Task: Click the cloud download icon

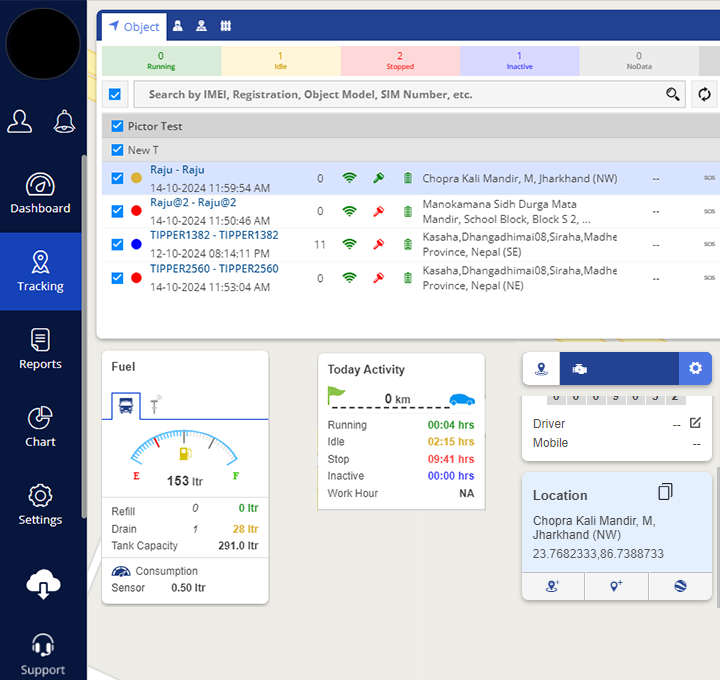Action: pos(43,584)
